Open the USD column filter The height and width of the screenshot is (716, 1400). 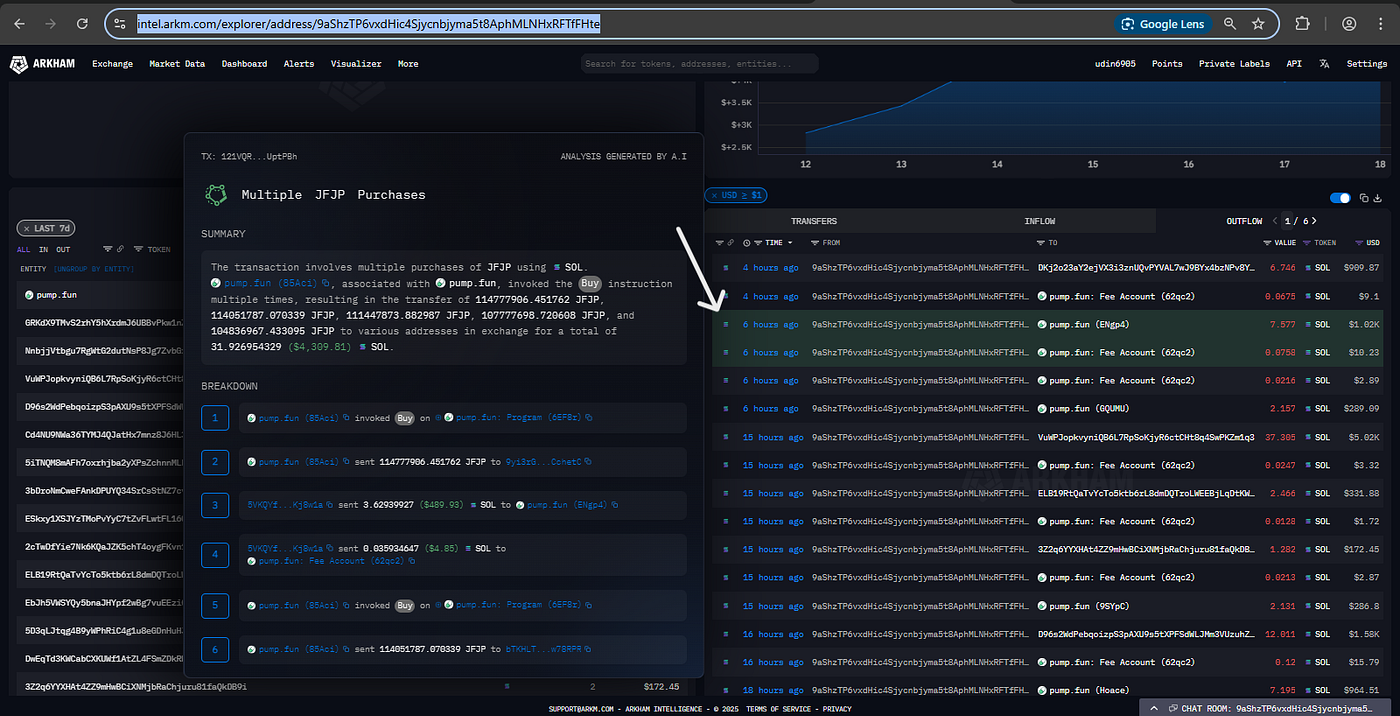[x=1360, y=243]
